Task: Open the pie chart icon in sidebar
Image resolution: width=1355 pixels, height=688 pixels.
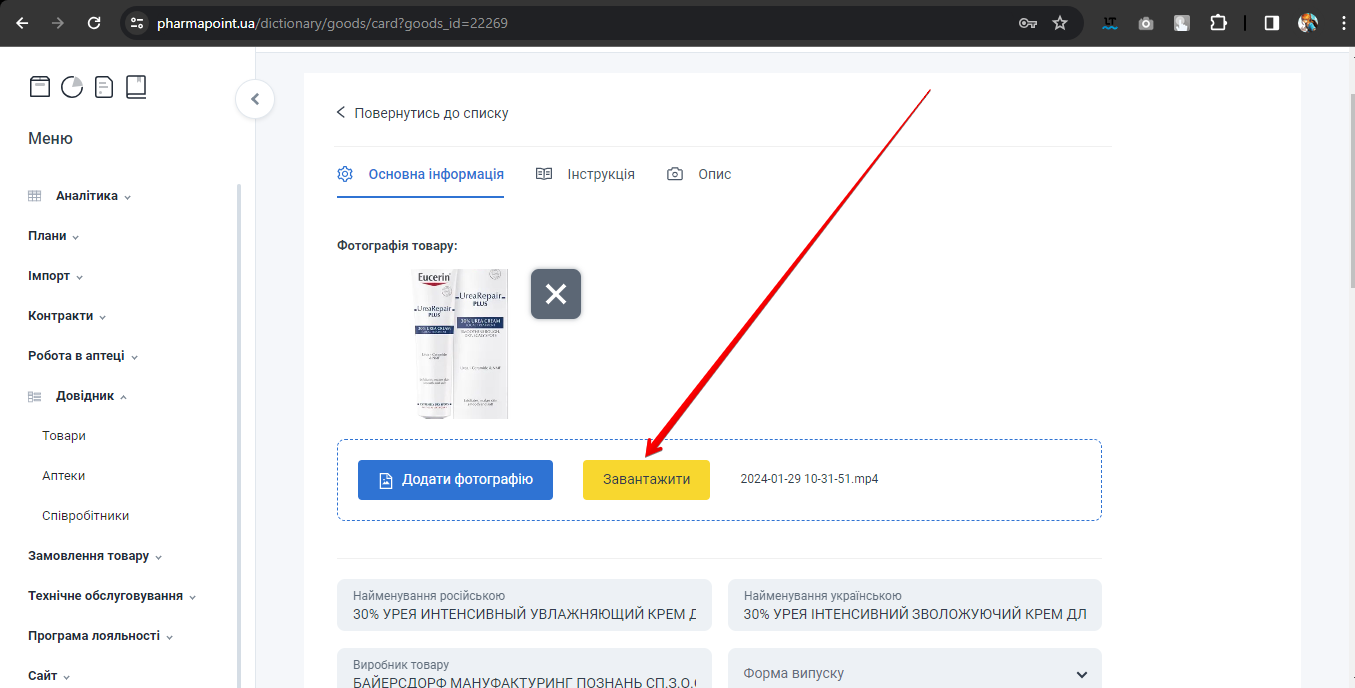Action: [72, 87]
